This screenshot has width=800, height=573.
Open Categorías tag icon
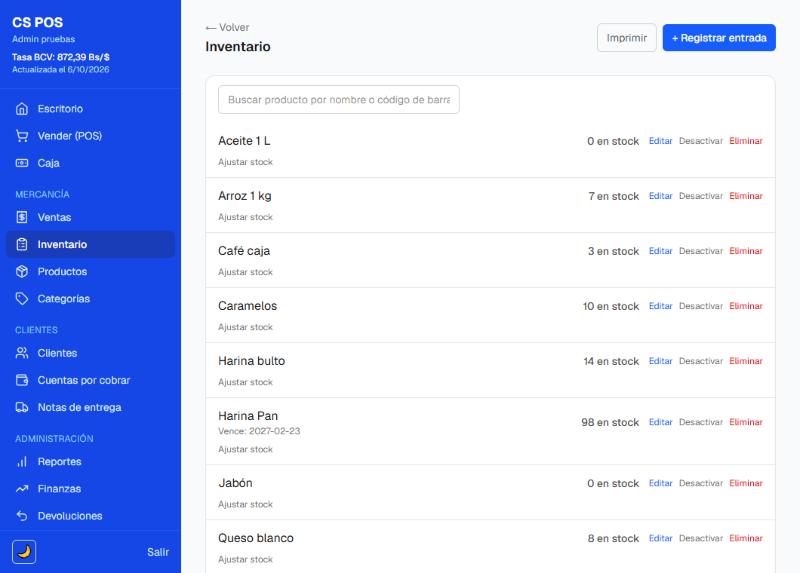[22, 298]
